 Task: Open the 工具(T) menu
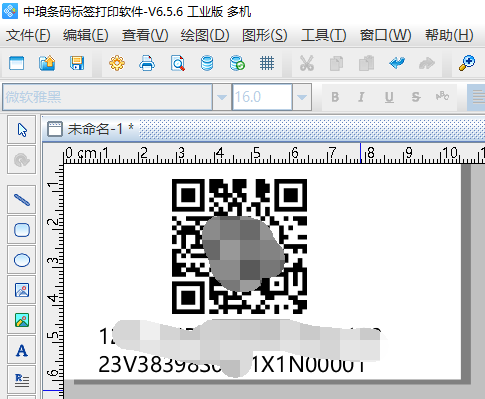pyautogui.click(x=324, y=35)
